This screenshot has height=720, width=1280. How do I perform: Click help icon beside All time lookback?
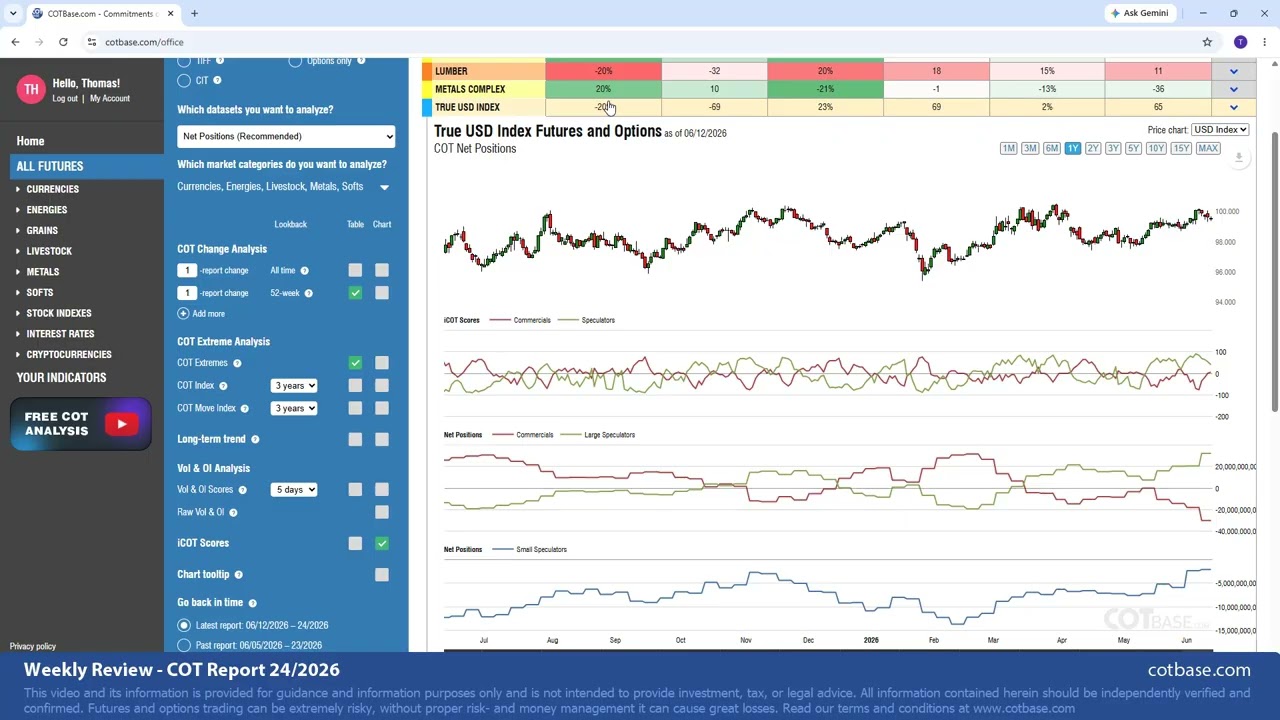[304, 270]
